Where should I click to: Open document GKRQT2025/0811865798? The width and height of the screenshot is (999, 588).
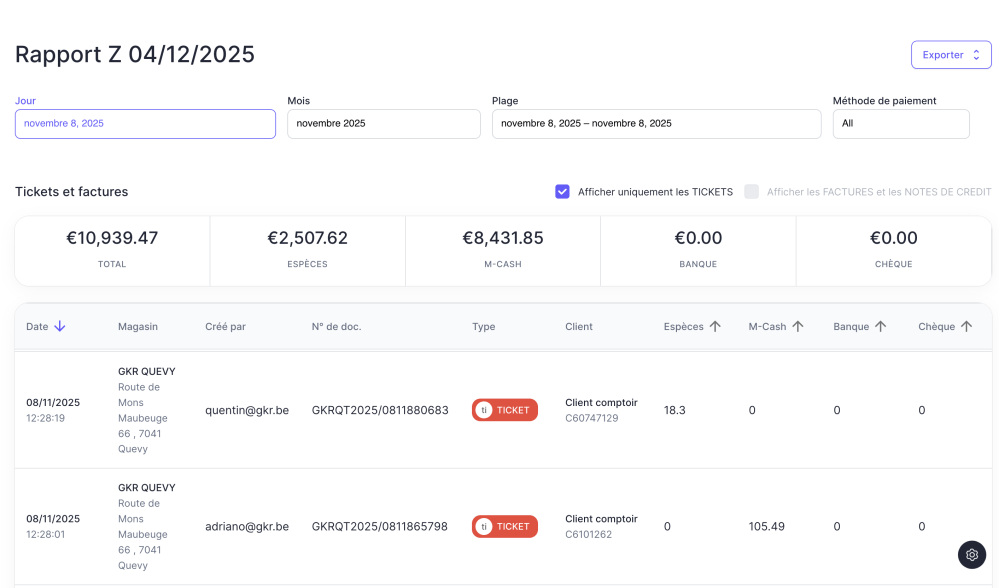380,526
